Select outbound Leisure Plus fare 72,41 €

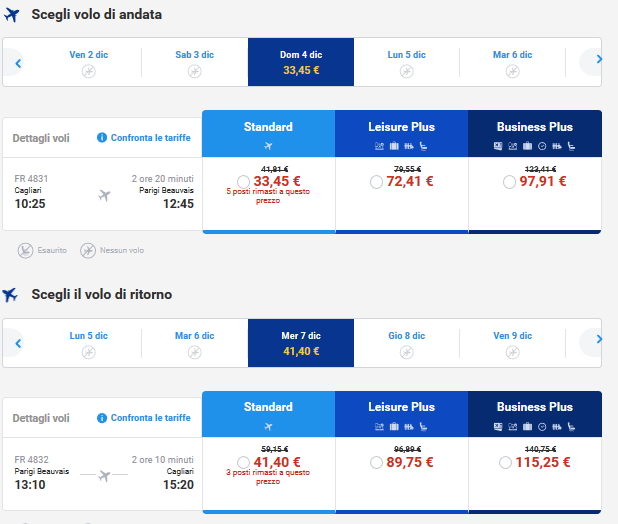376,182
